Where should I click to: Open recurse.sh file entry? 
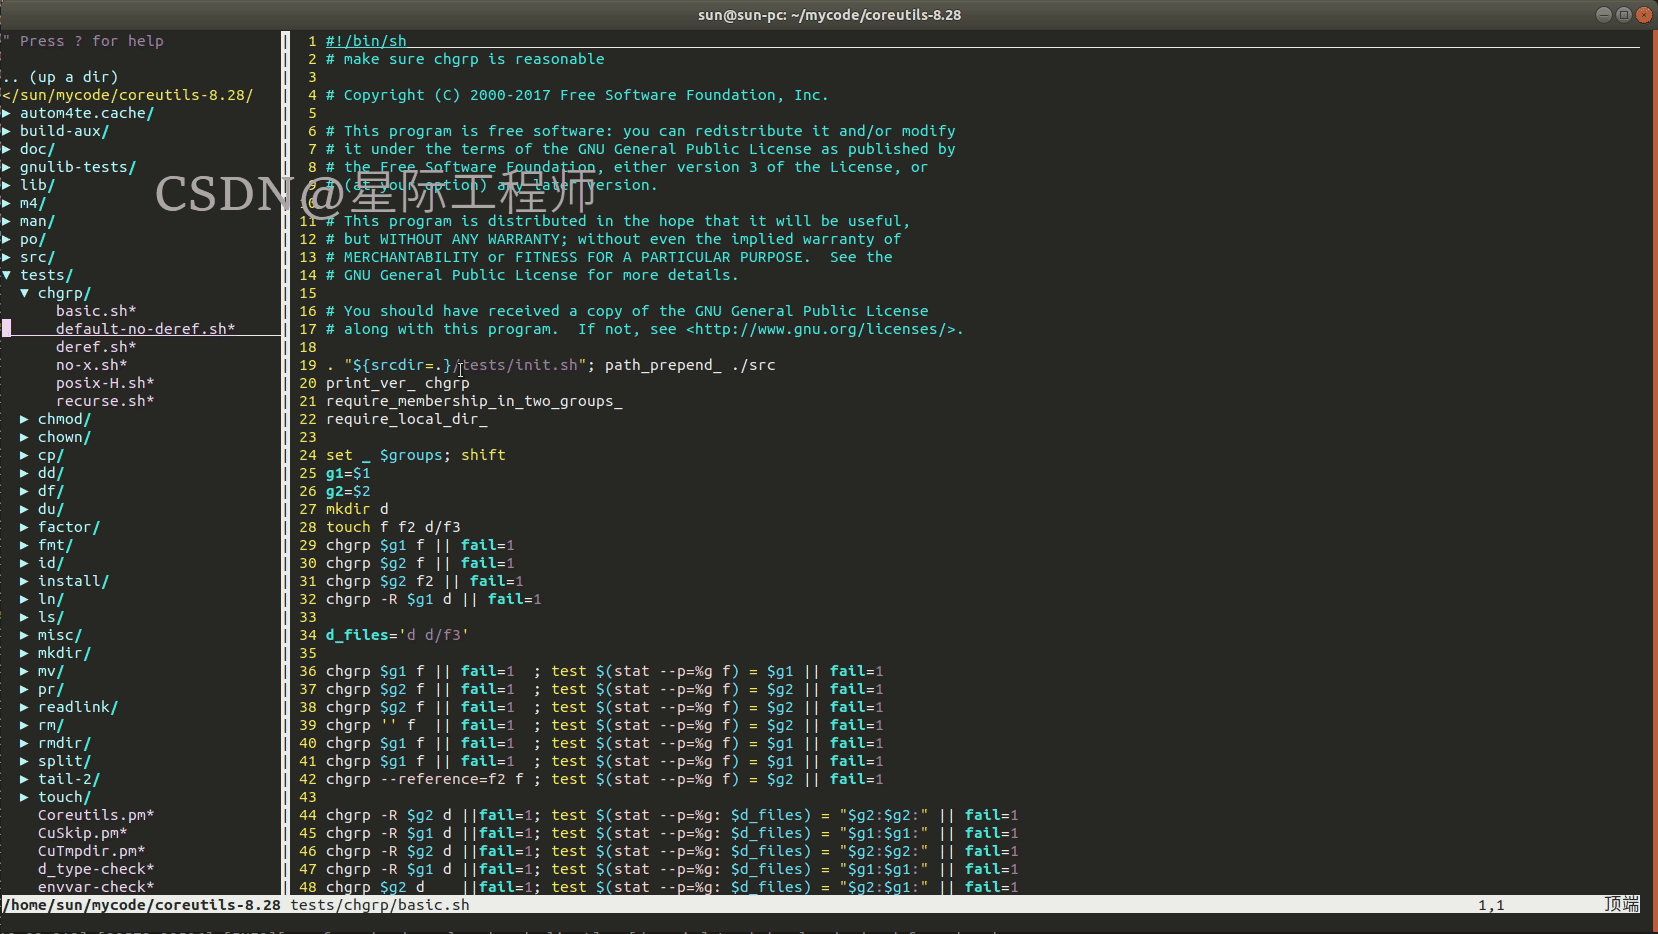105,401
